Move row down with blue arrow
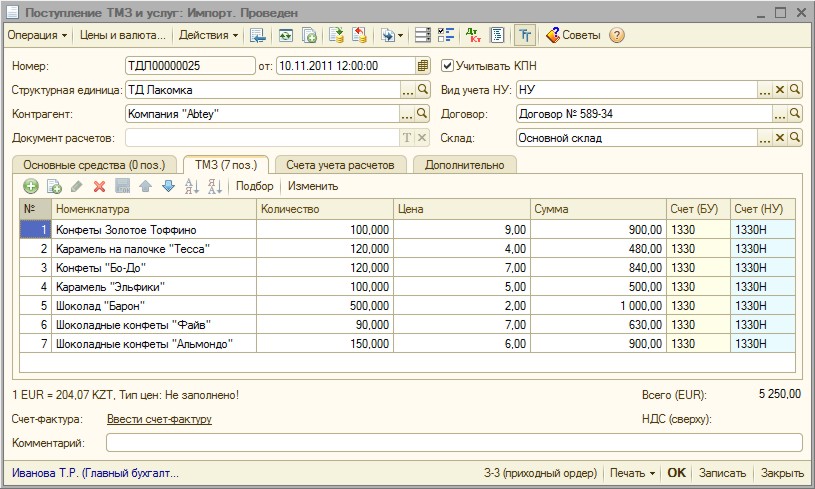The width and height of the screenshot is (815, 489). point(168,186)
